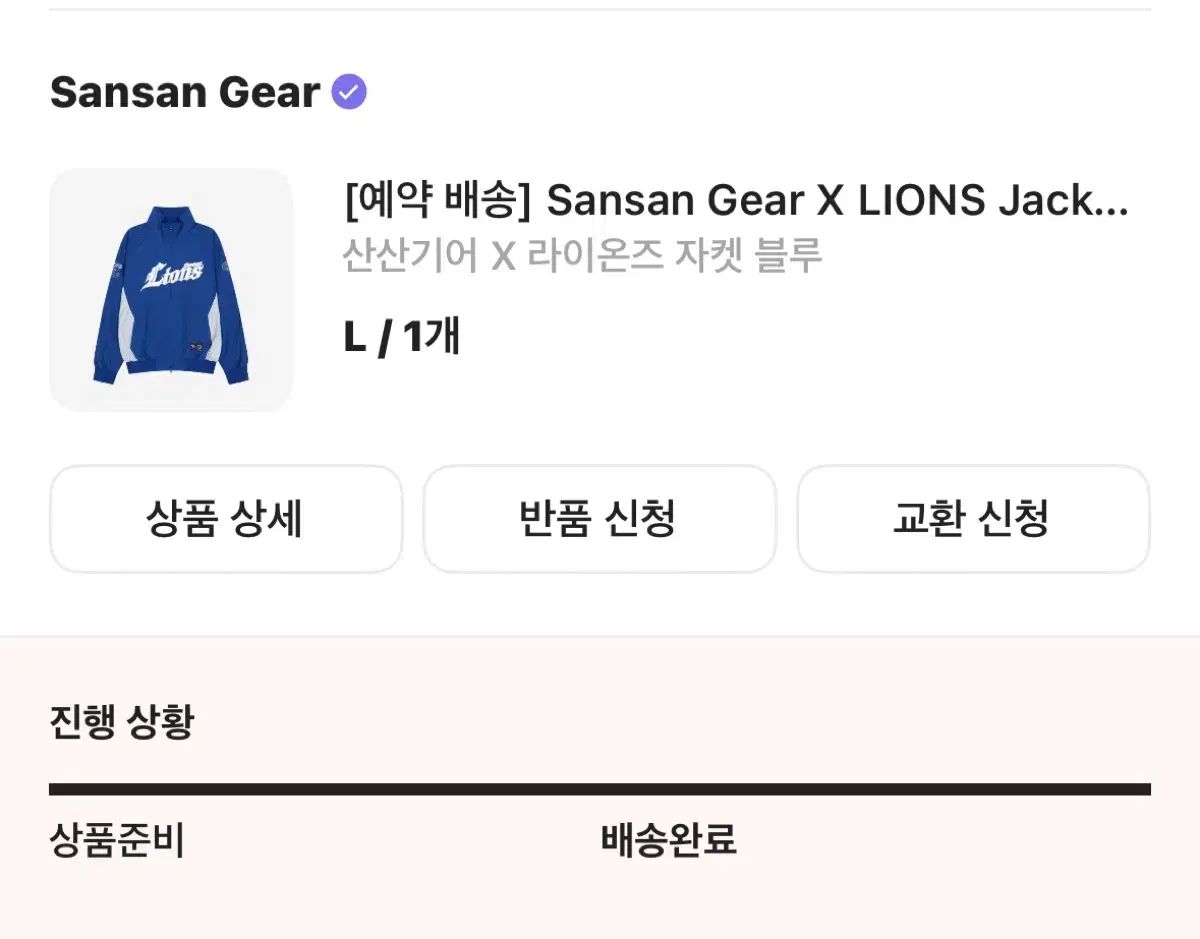Viewport: 1200px width, 939px height.
Task: Click the 상품 상세 button
Action: pyautogui.click(x=226, y=519)
